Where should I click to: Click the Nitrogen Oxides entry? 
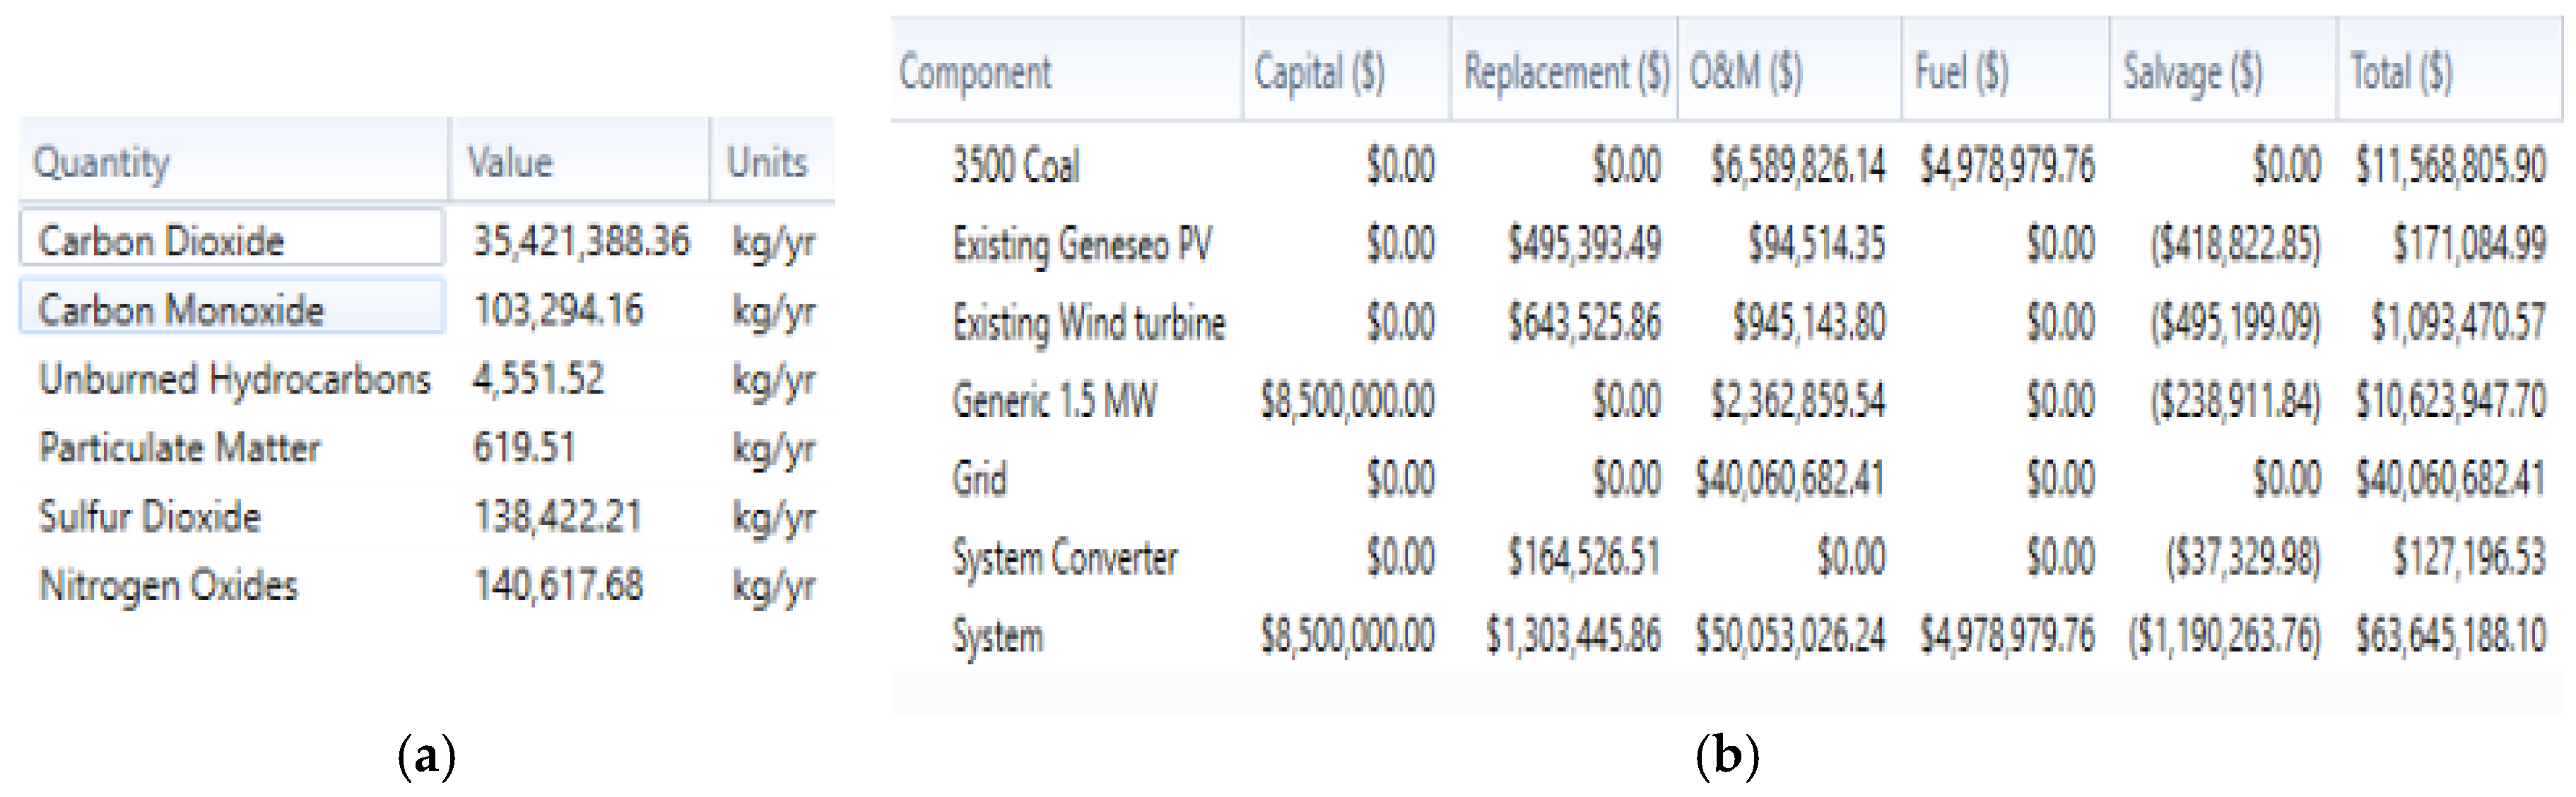[x=169, y=585]
